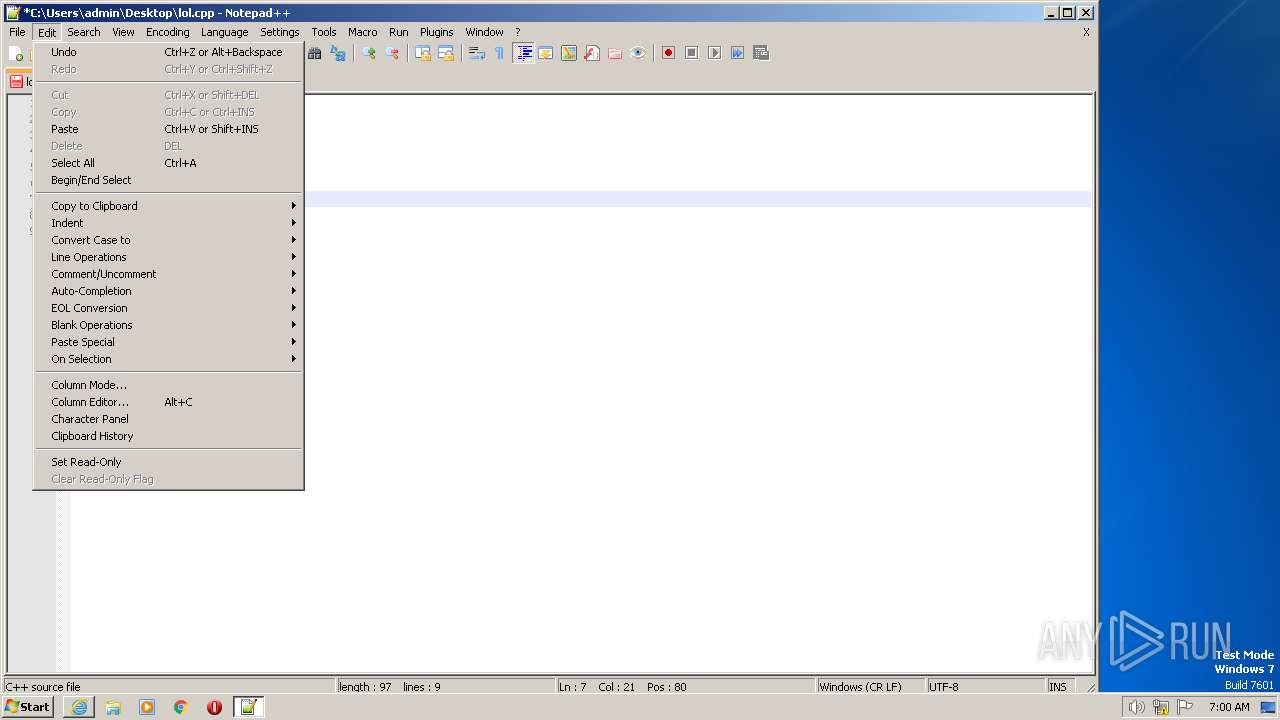Open the Macro menu
1280x720 pixels.
363,32
